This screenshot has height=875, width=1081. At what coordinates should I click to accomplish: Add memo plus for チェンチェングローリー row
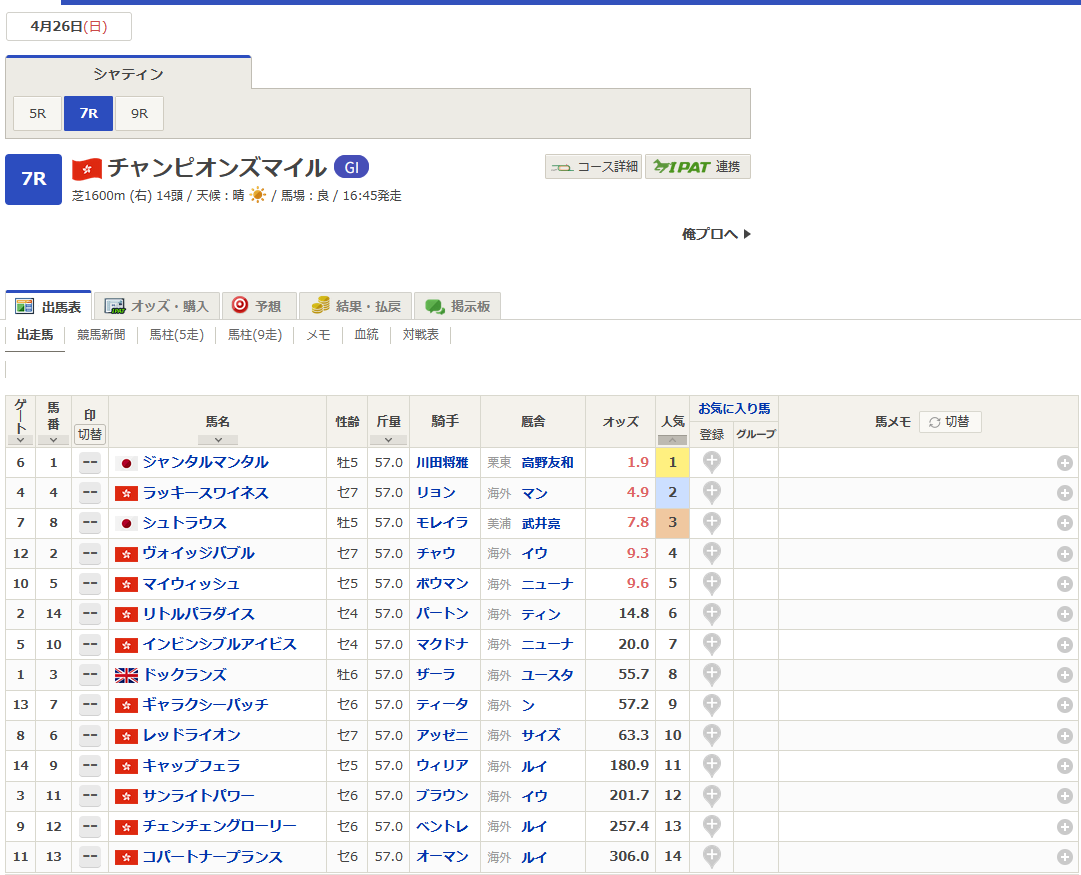(1064, 827)
